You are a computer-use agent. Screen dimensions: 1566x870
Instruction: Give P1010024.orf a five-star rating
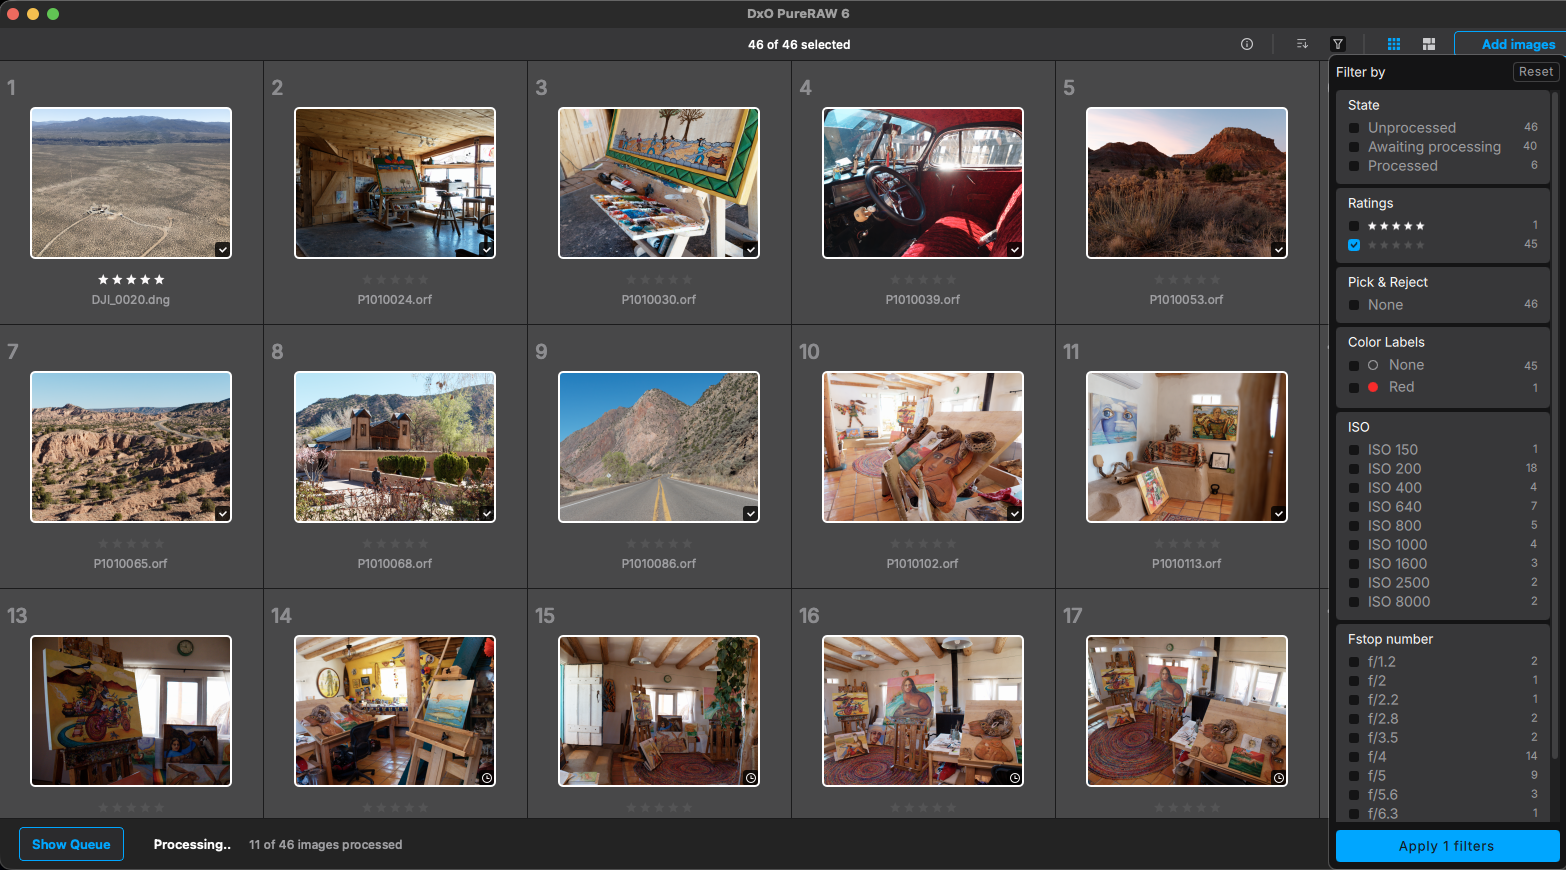pyautogui.click(x=422, y=279)
